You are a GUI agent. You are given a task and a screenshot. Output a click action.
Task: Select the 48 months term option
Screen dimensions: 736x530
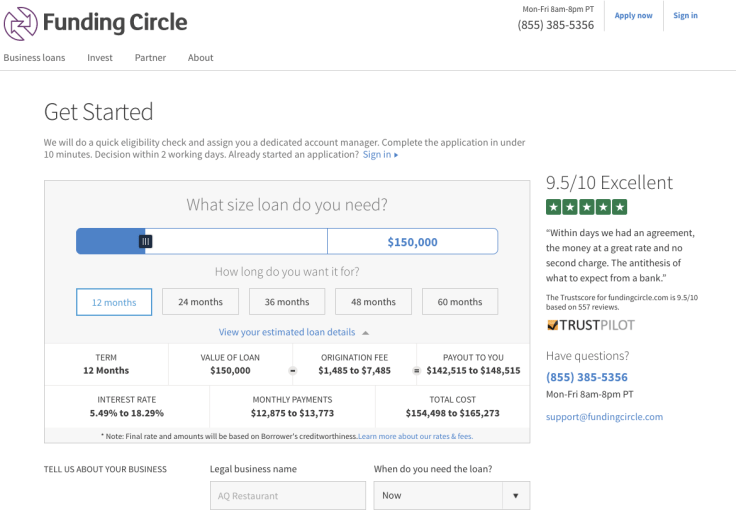(373, 302)
